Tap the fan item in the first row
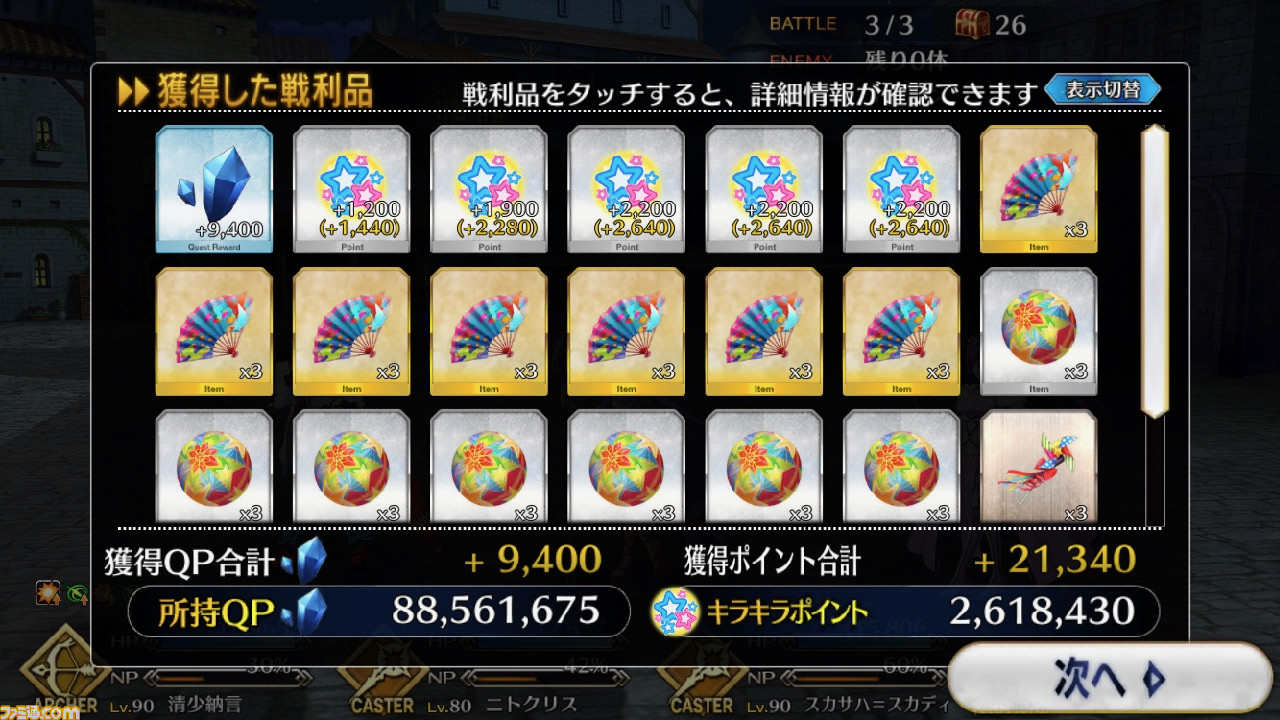 tap(1038, 189)
